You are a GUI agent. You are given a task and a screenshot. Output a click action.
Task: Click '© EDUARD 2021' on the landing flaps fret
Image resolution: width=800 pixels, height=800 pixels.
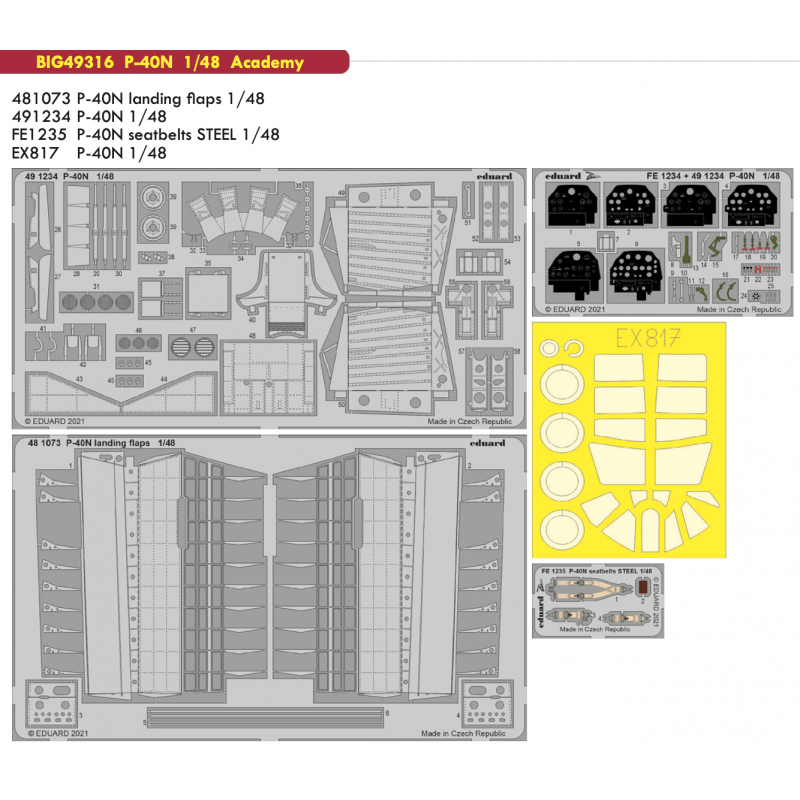point(58,733)
